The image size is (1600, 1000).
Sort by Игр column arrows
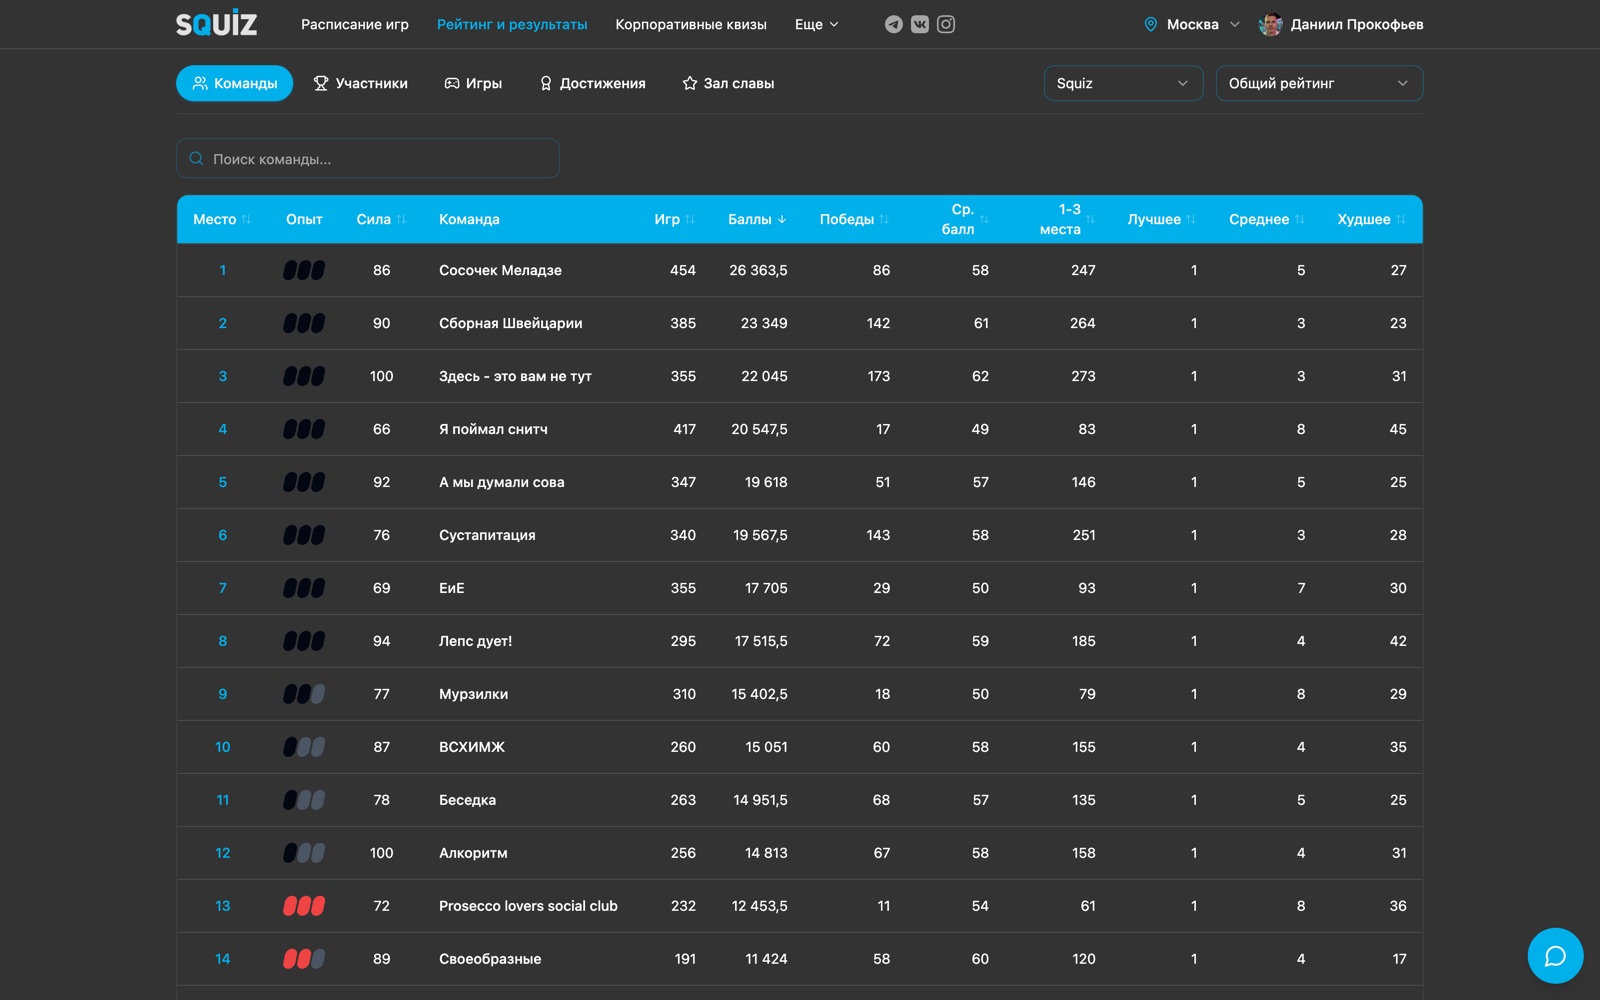tap(690, 219)
